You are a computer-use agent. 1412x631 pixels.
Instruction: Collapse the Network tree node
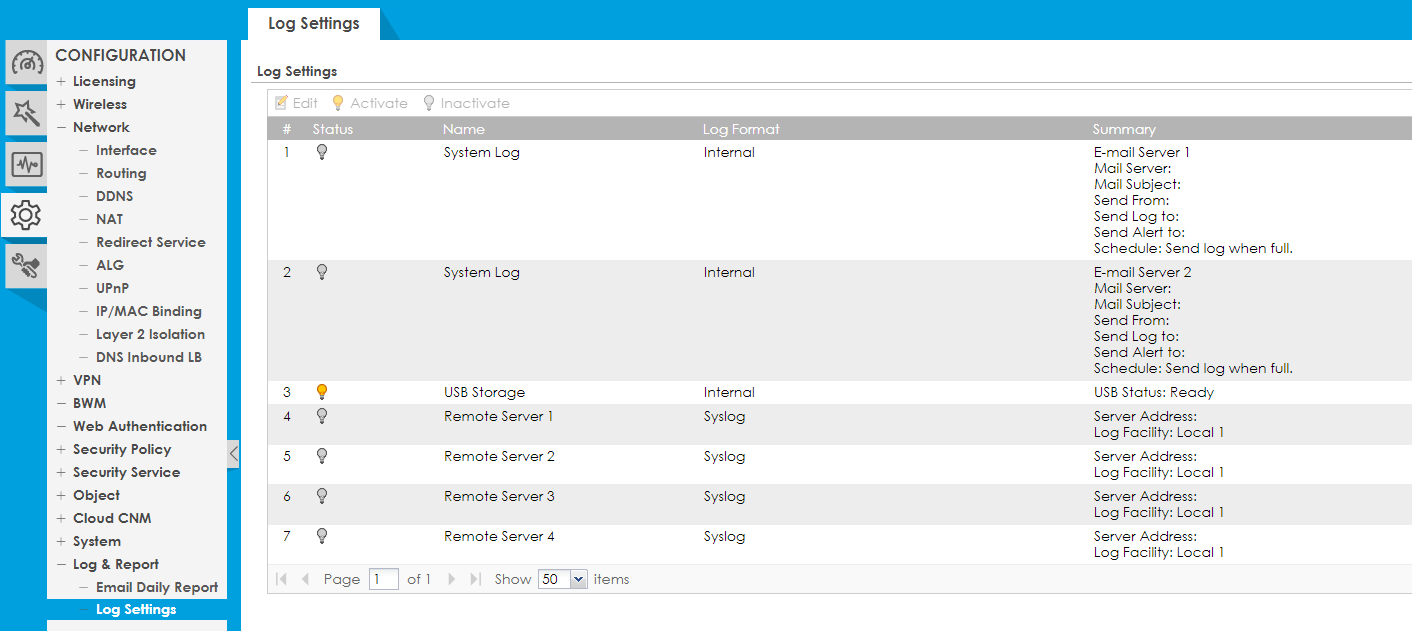pos(62,127)
